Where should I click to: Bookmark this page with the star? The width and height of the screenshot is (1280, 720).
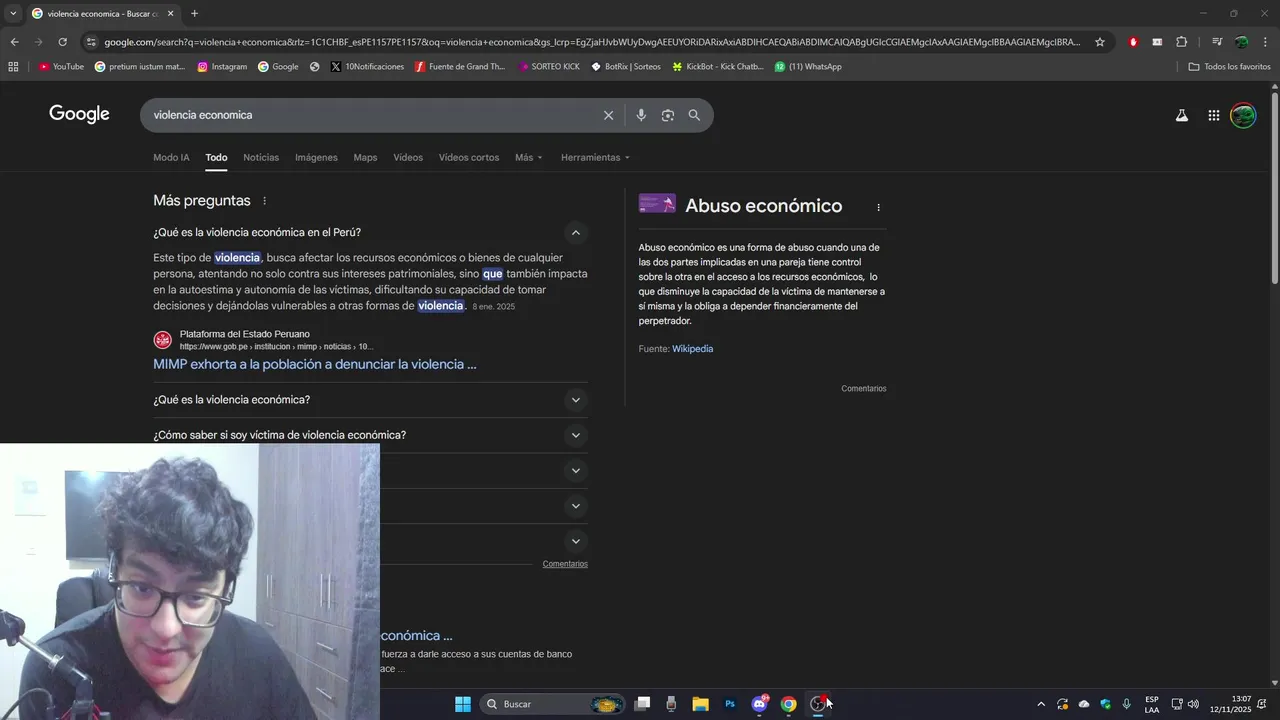1100,42
